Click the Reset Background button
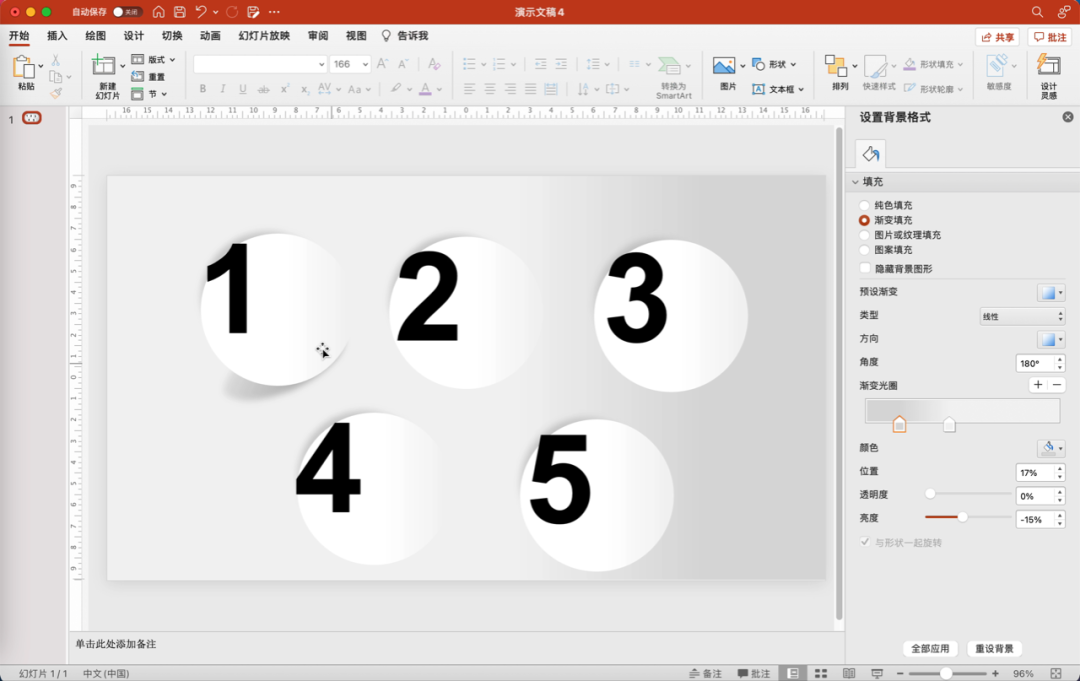This screenshot has width=1080, height=681. [x=995, y=649]
